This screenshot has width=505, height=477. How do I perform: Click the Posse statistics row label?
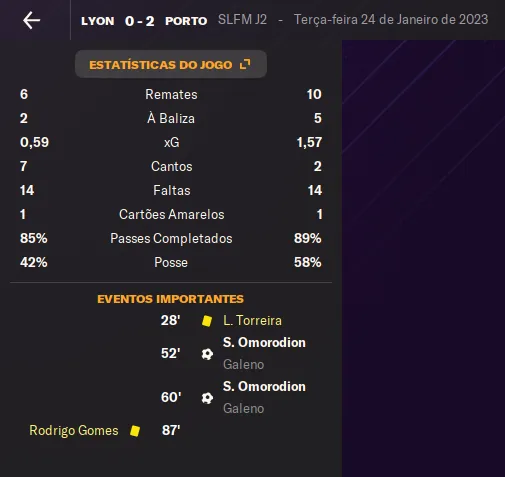(171, 263)
